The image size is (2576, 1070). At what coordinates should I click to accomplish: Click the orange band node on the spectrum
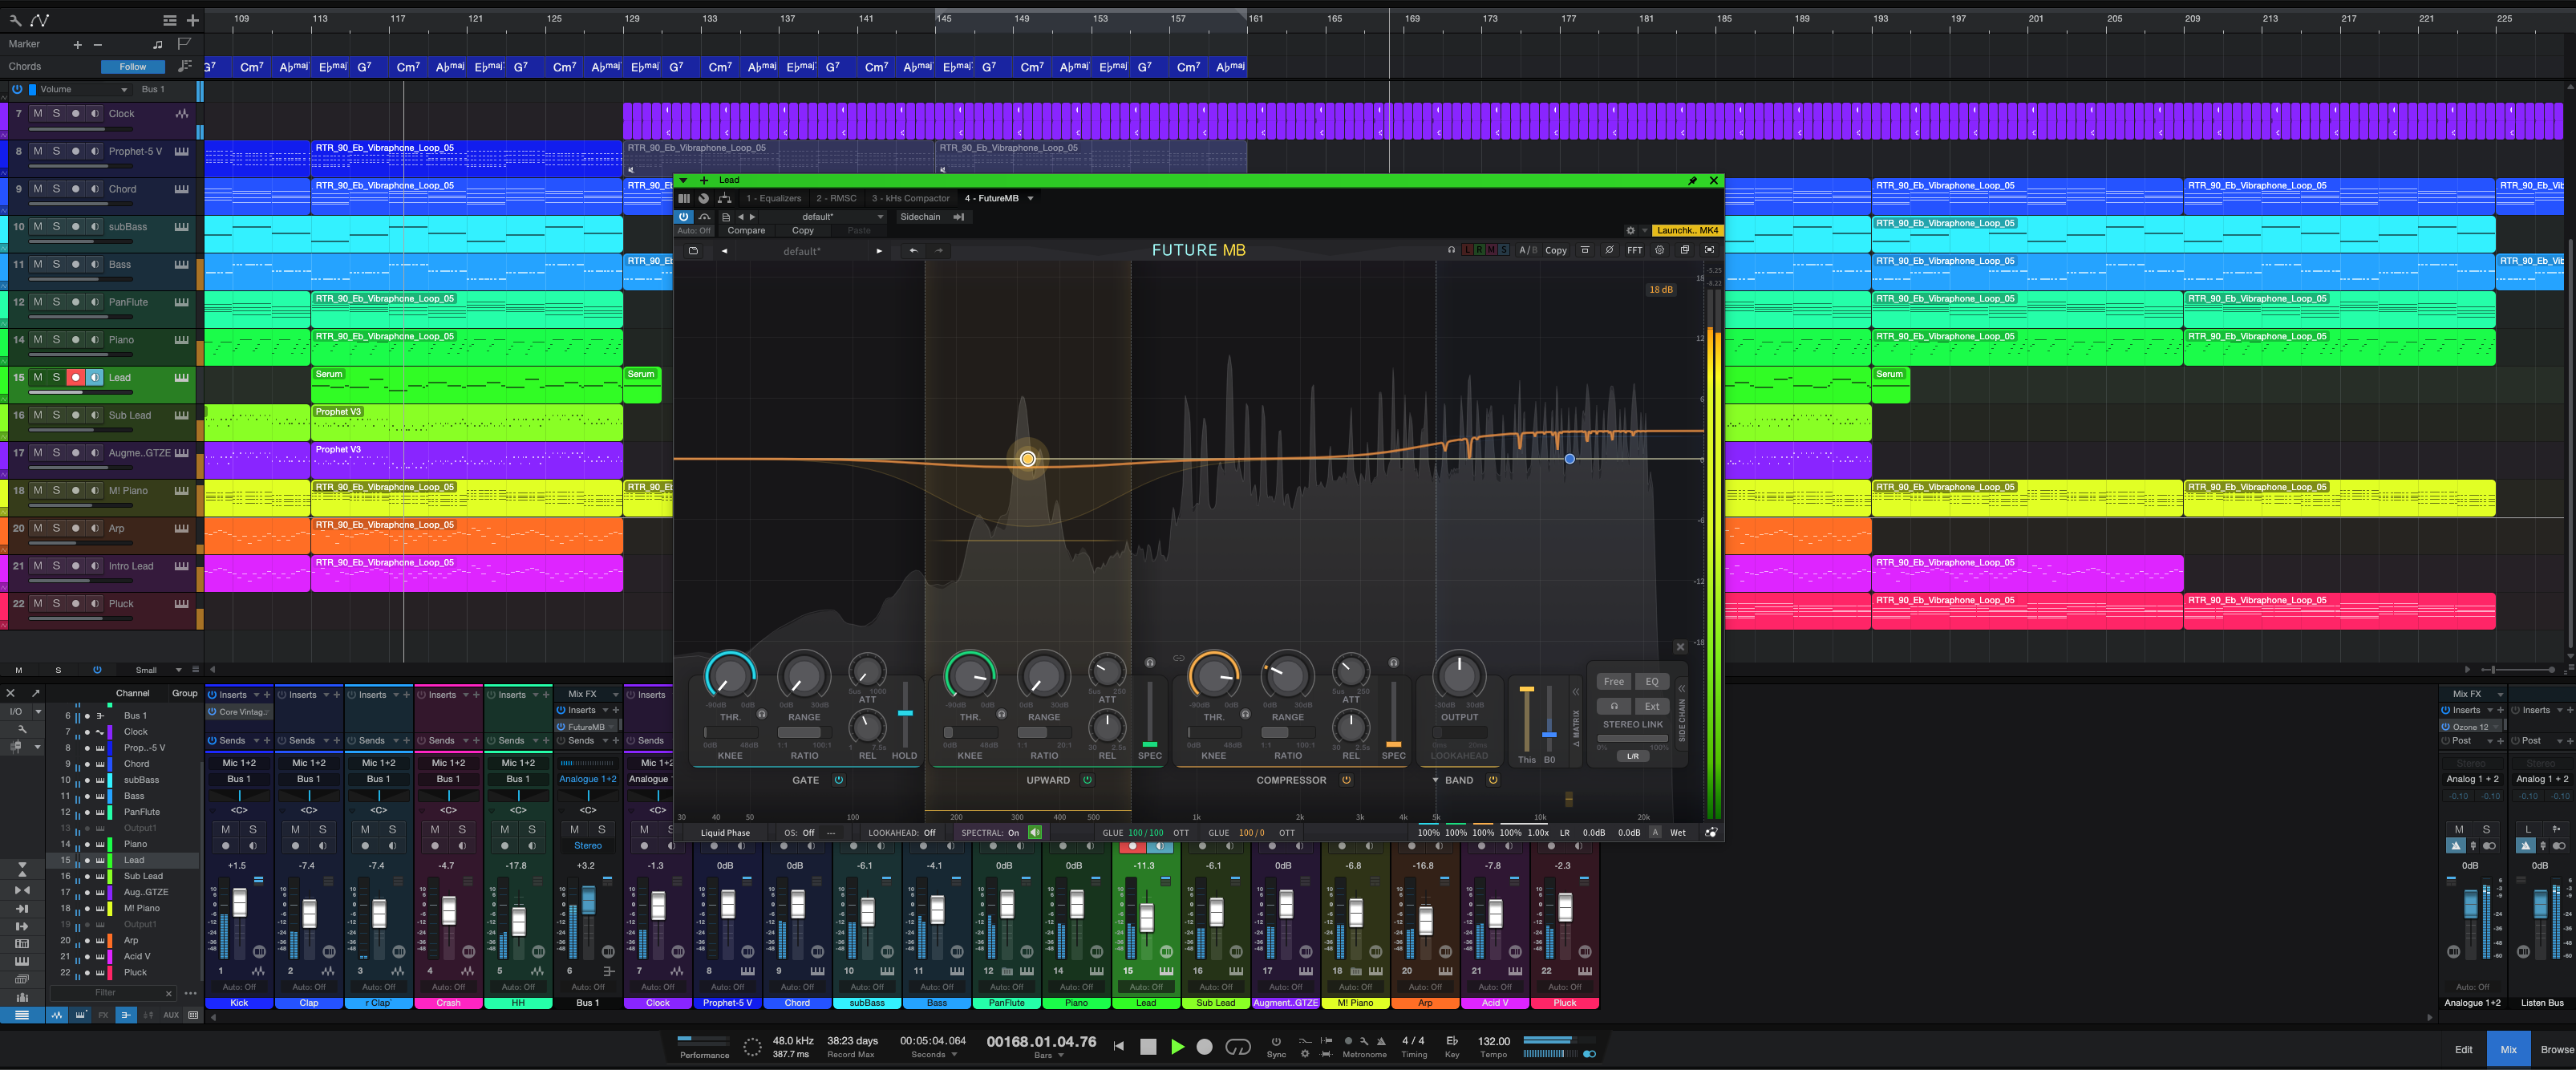tap(1027, 459)
